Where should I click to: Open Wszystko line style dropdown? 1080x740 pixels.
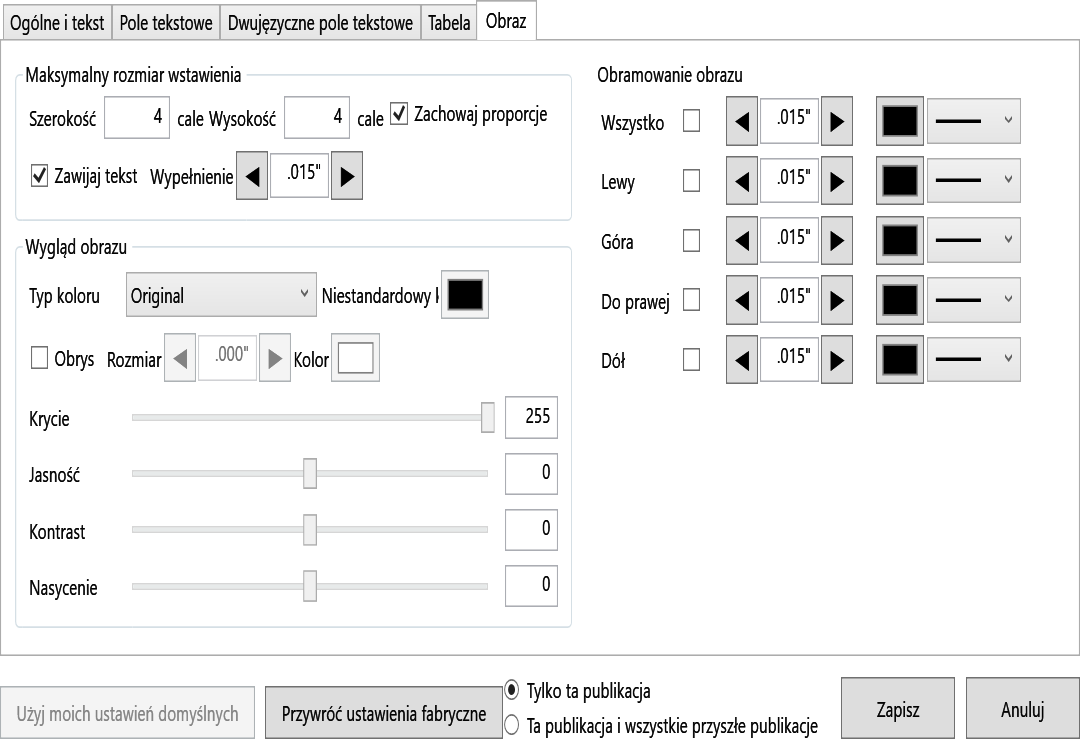pyautogui.click(x=974, y=121)
